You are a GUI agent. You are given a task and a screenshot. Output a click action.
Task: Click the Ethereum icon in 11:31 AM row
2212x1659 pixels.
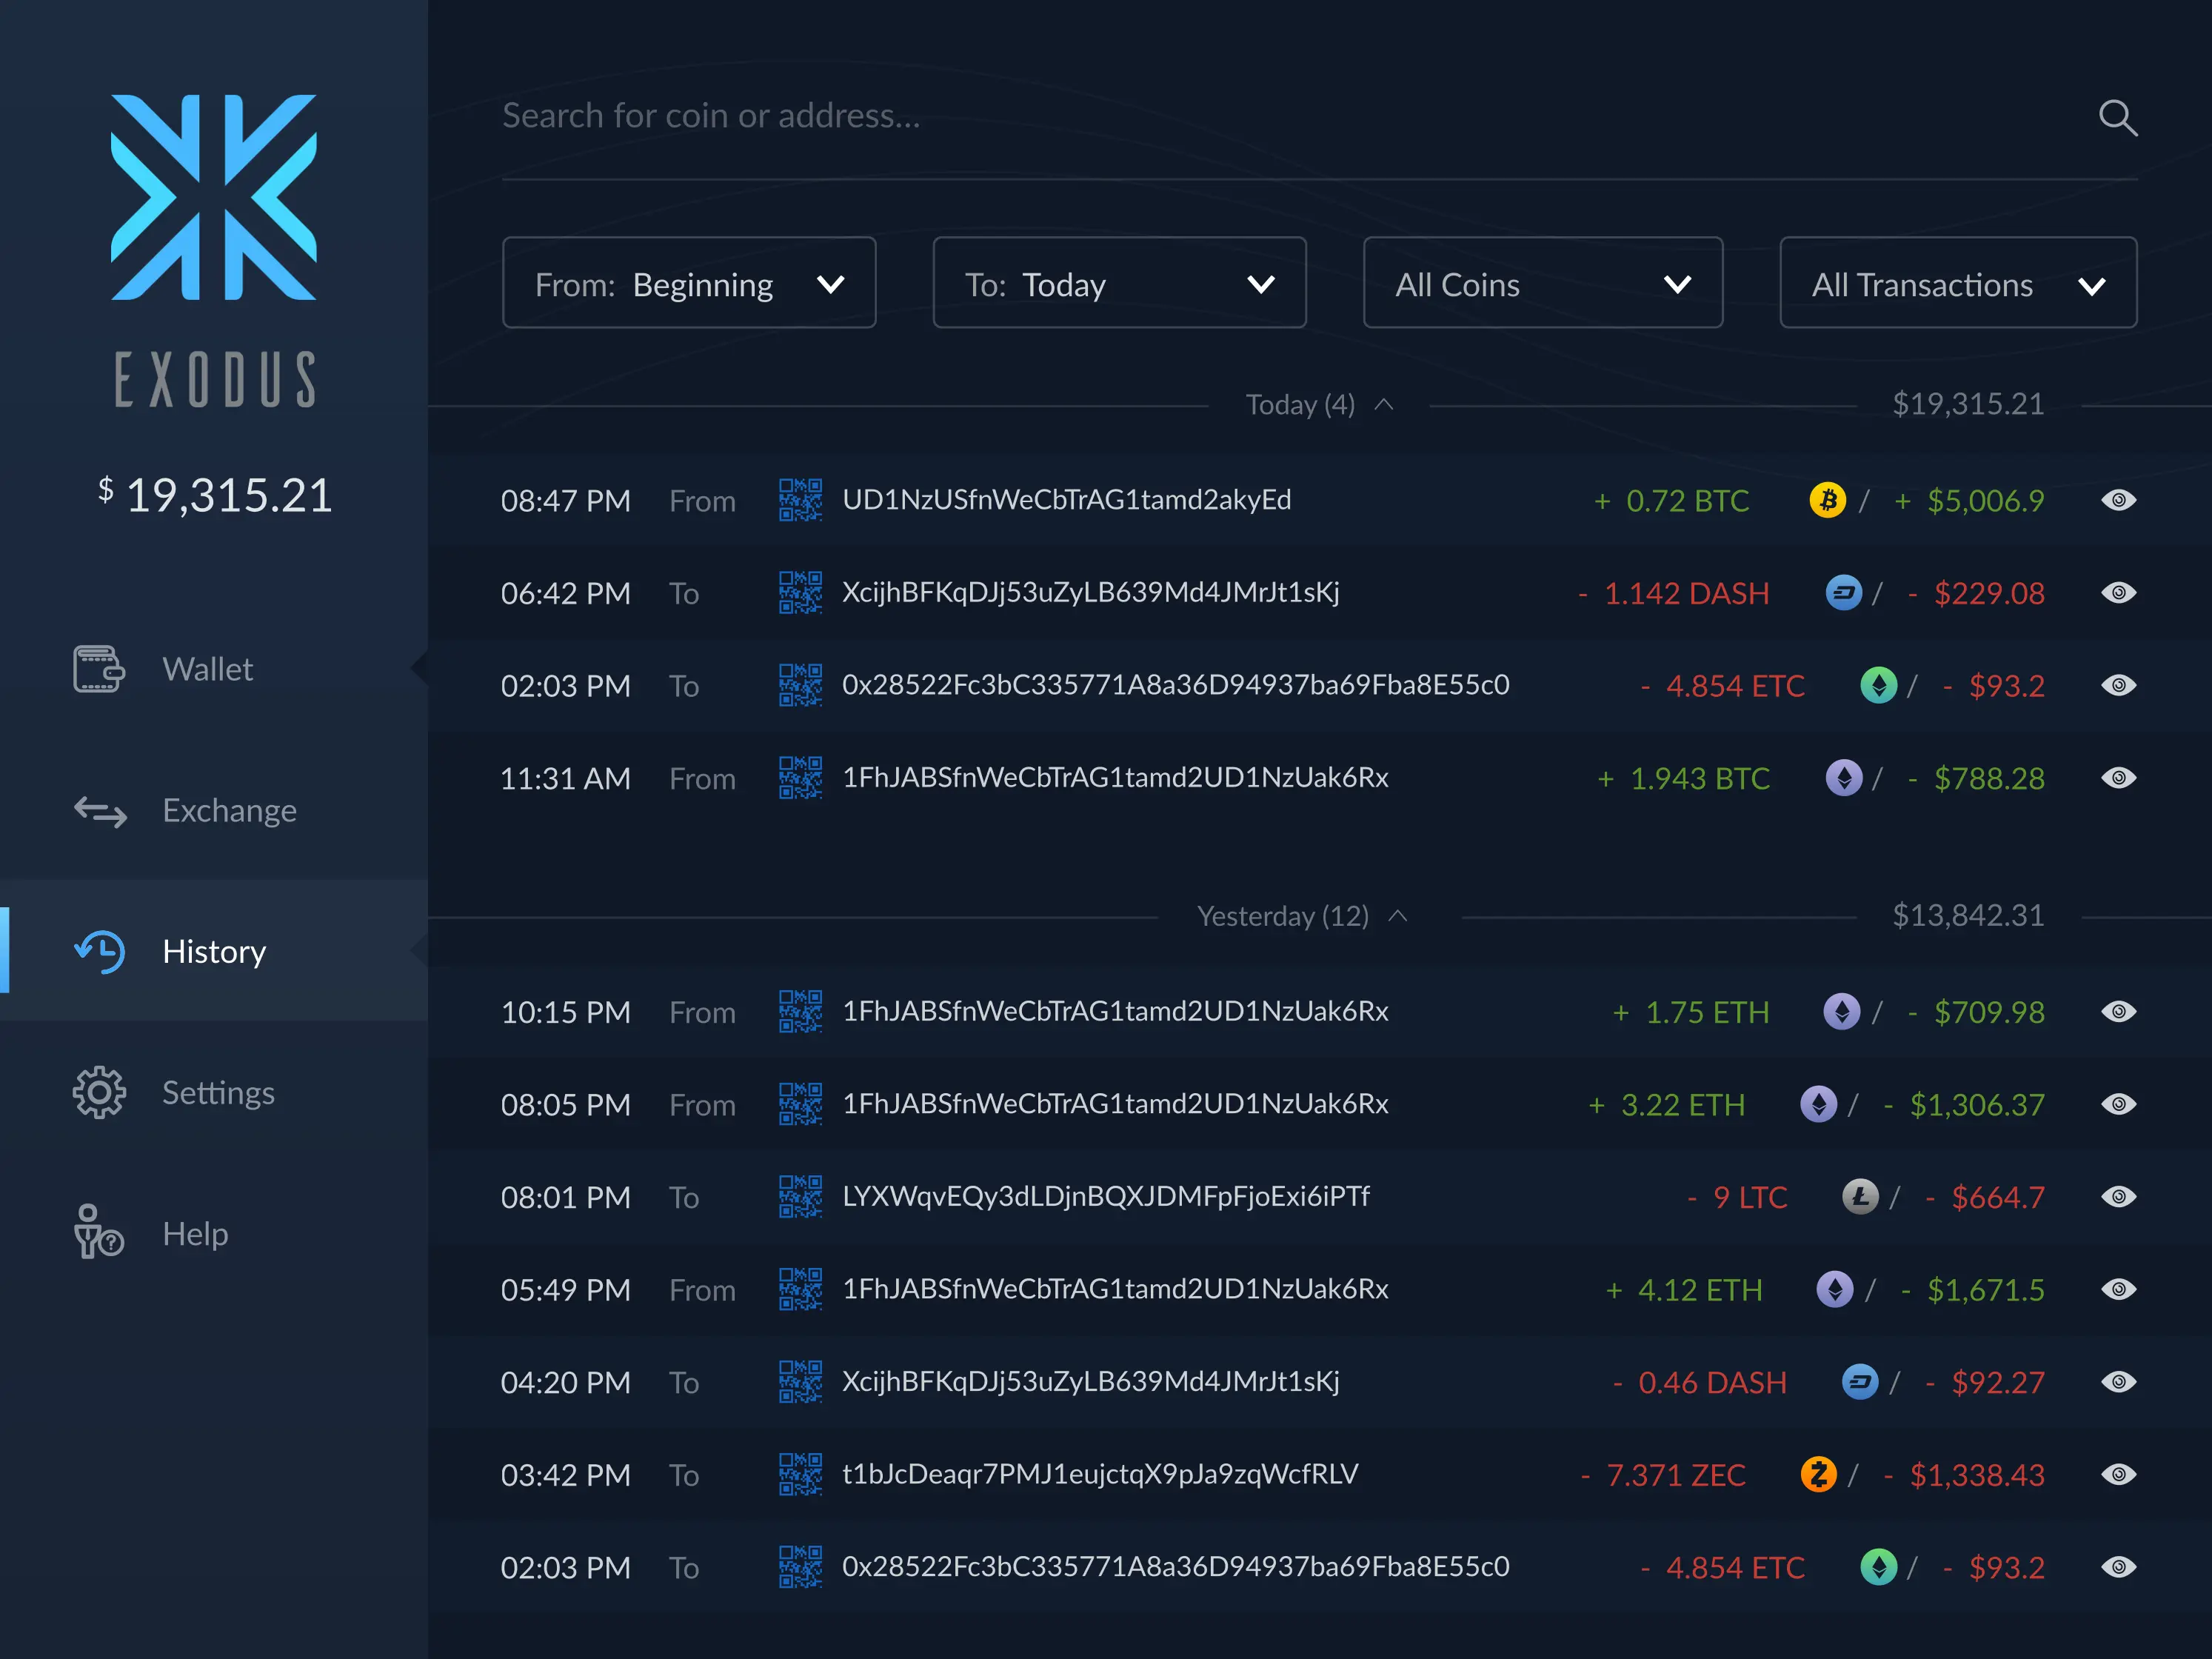point(1844,777)
